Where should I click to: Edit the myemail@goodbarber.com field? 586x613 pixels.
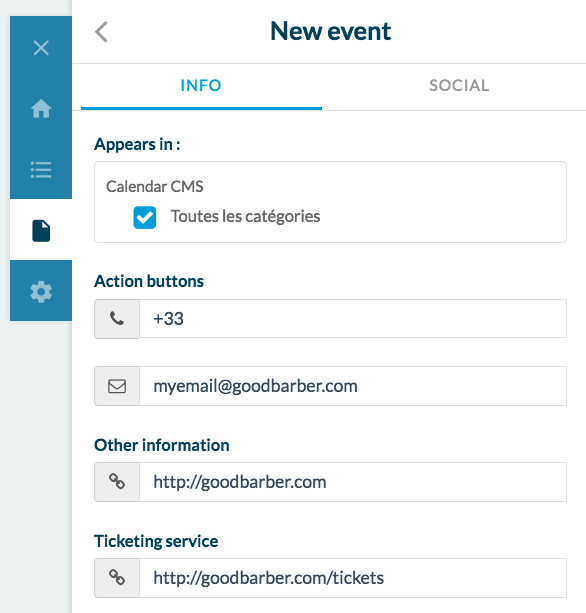(353, 386)
